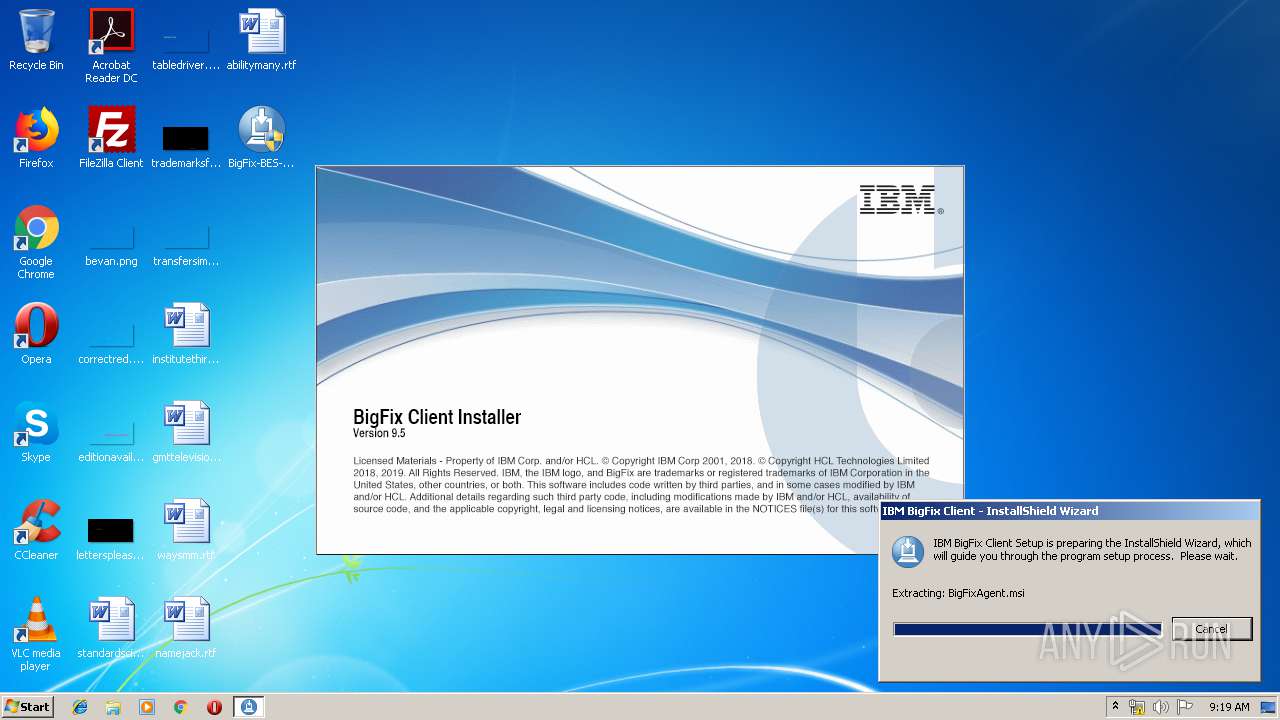Open Windows Explorer from taskbar
This screenshot has width=1280, height=720.
pos(113,707)
